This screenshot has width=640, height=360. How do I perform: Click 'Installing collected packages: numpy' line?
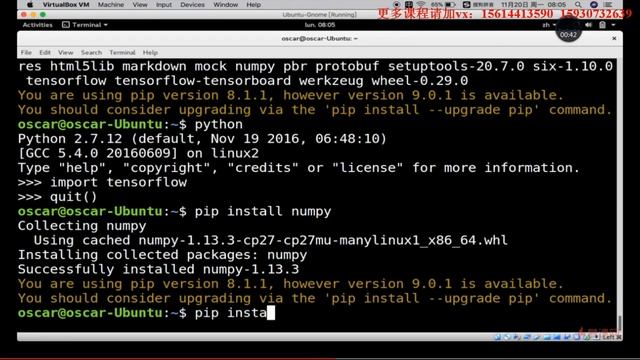[x=162, y=255]
